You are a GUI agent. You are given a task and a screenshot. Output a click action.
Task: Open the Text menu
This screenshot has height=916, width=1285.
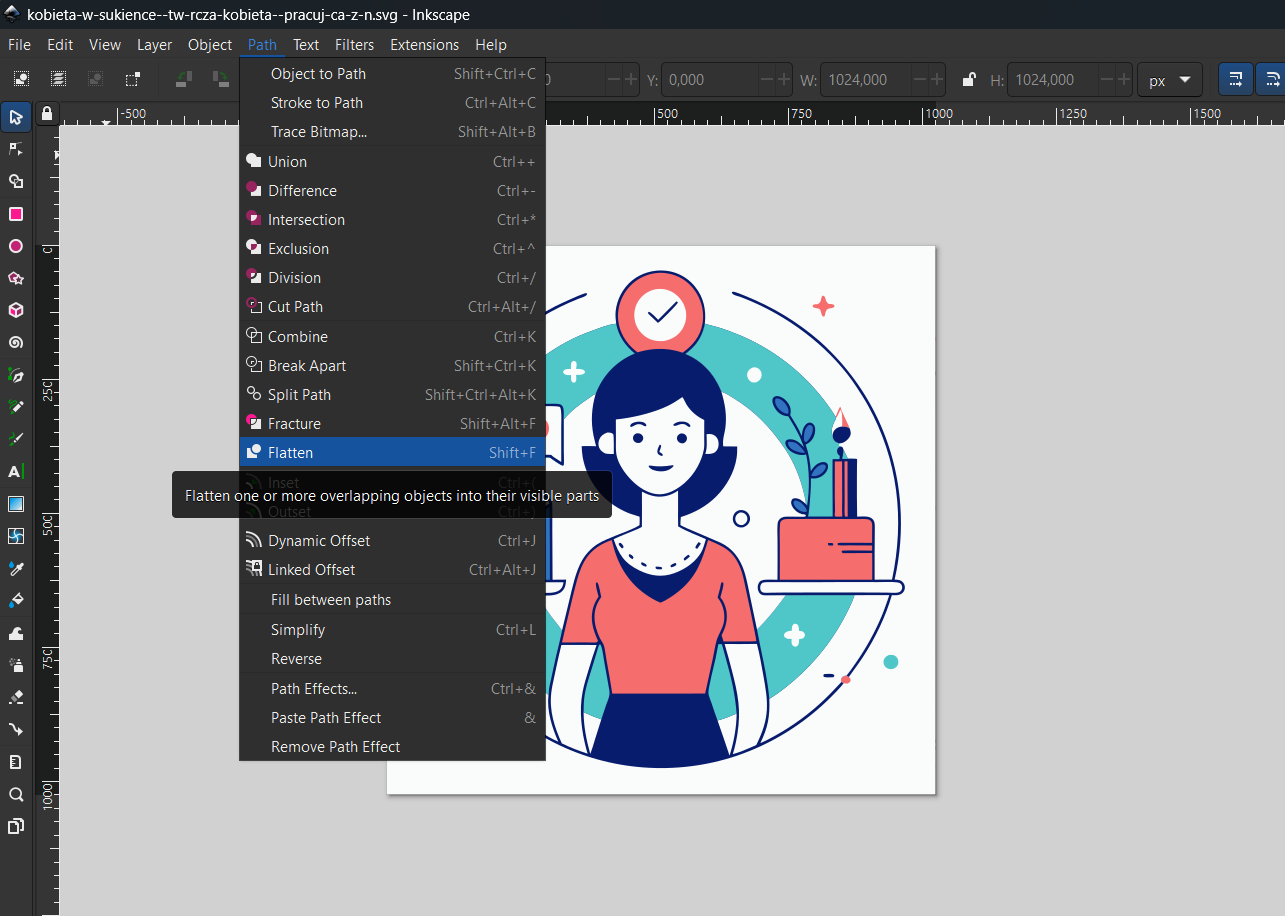point(306,45)
